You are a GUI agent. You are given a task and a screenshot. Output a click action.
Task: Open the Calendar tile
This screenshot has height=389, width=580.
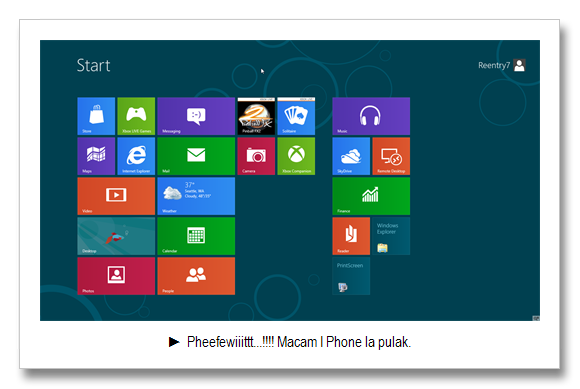pos(196,236)
